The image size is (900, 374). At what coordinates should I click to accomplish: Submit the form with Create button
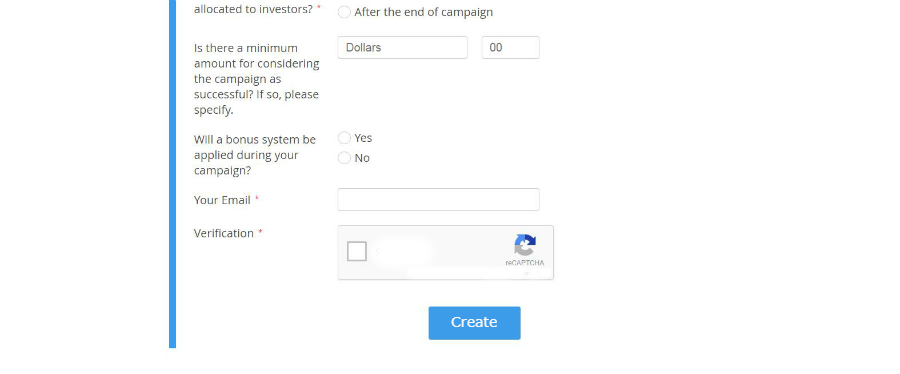point(474,323)
